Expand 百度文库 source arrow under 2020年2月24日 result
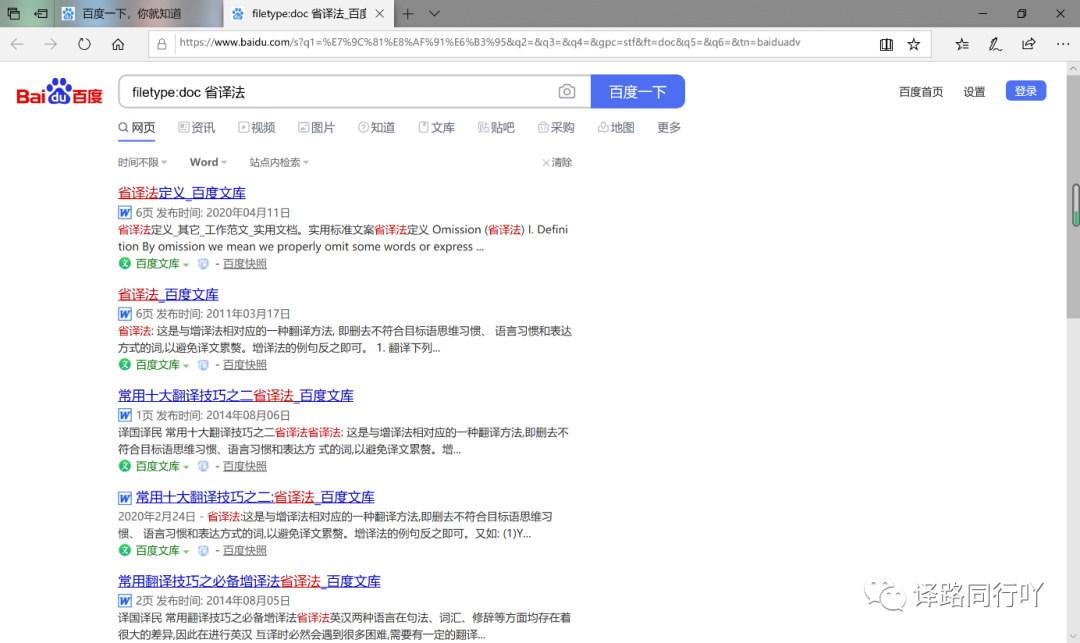This screenshot has height=643, width=1080. [x=186, y=551]
